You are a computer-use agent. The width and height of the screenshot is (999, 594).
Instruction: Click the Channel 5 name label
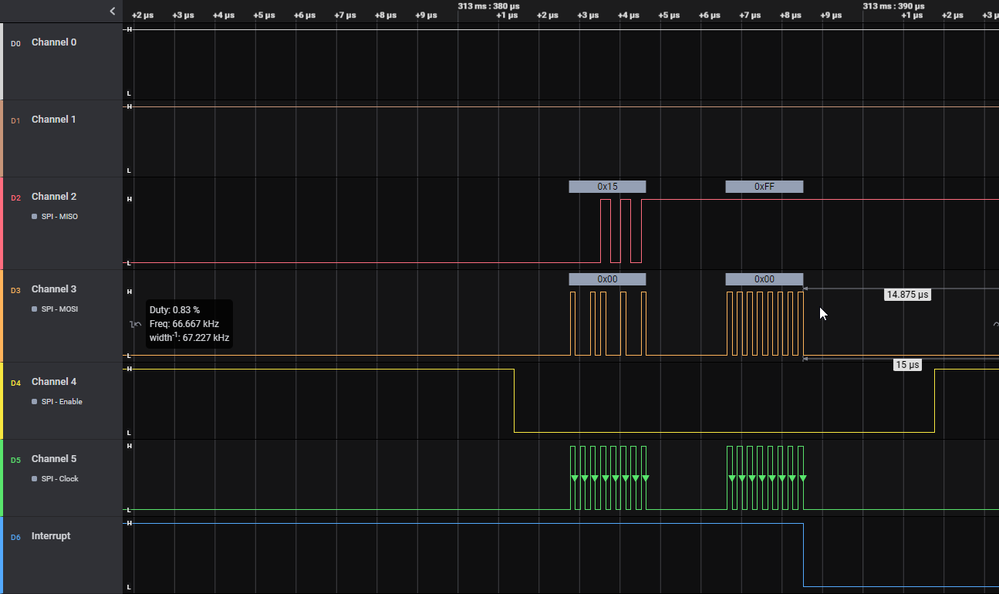point(54,458)
